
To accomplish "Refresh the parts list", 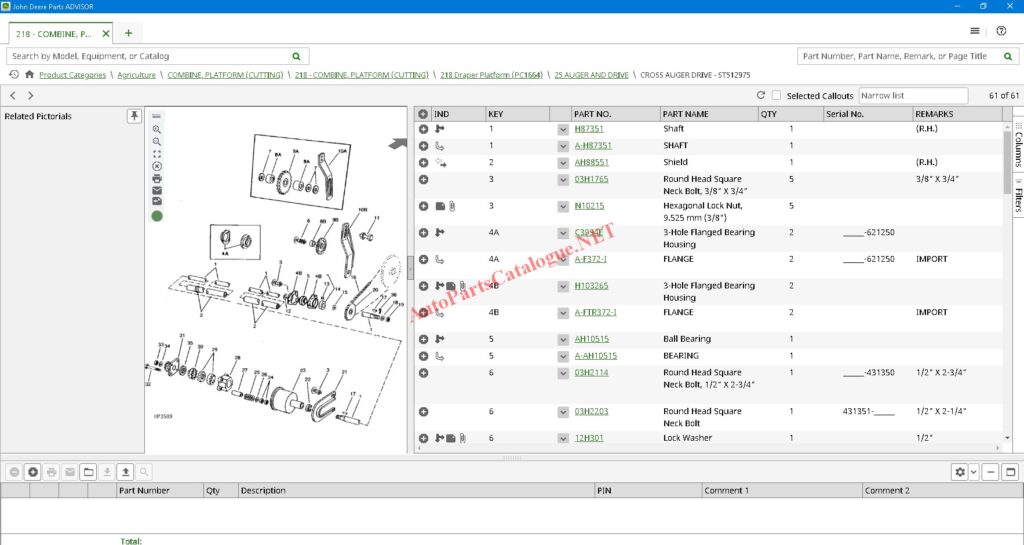I will (x=761, y=96).
